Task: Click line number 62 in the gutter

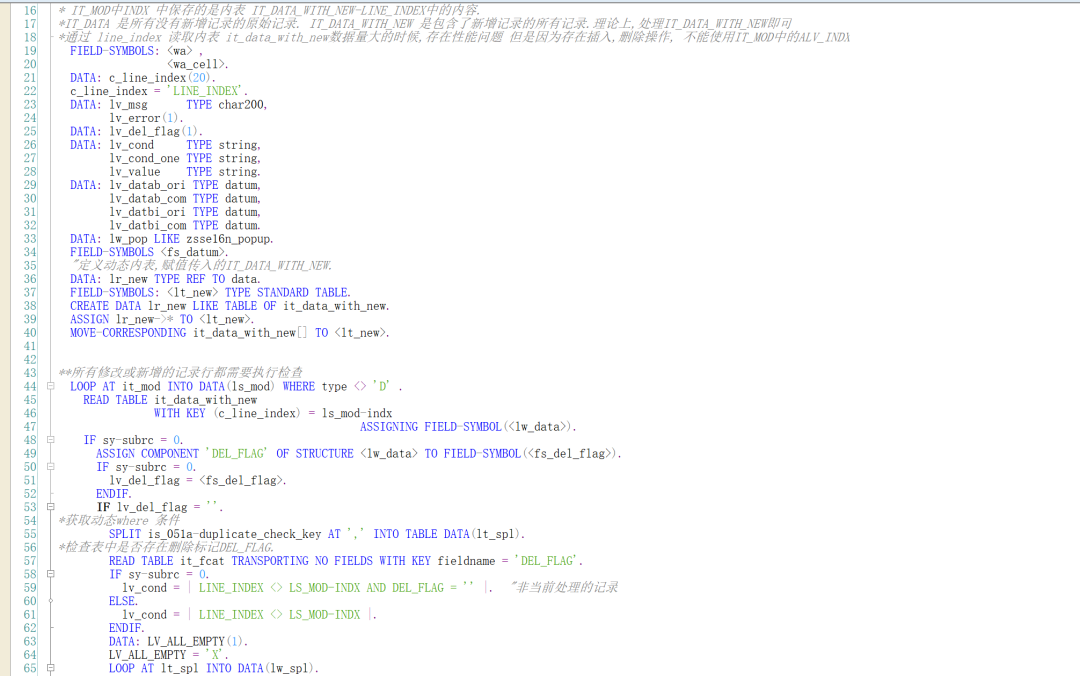Action: point(30,628)
